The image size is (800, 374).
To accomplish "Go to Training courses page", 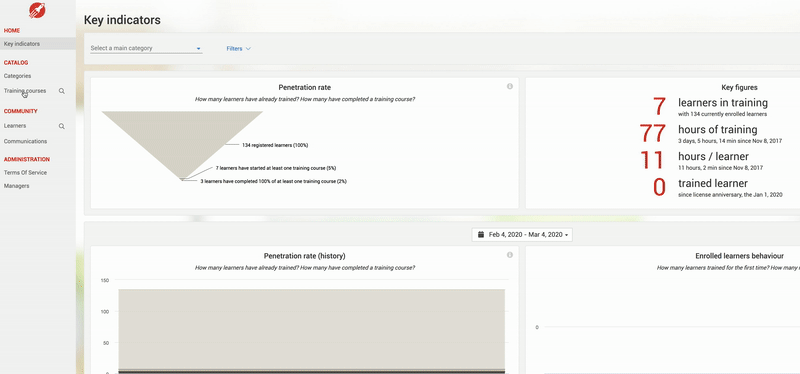I will pos(25,91).
